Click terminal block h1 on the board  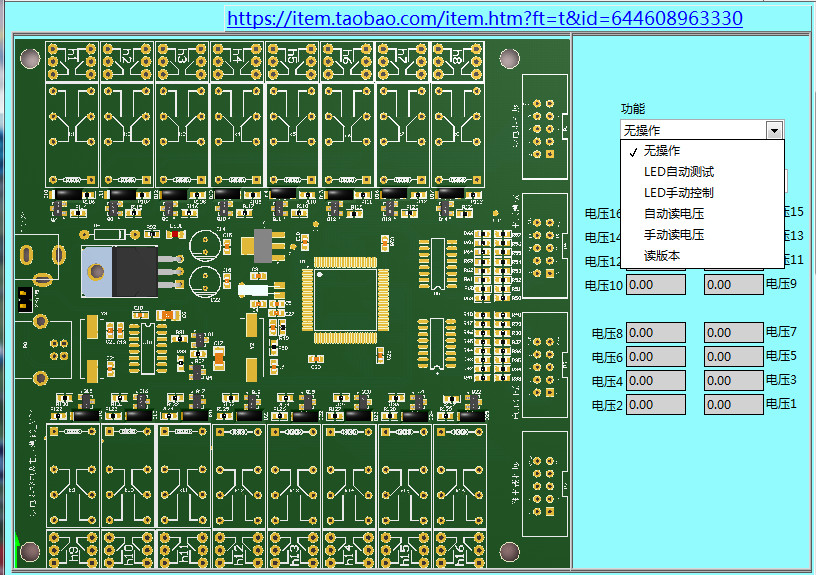click(72, 61)
